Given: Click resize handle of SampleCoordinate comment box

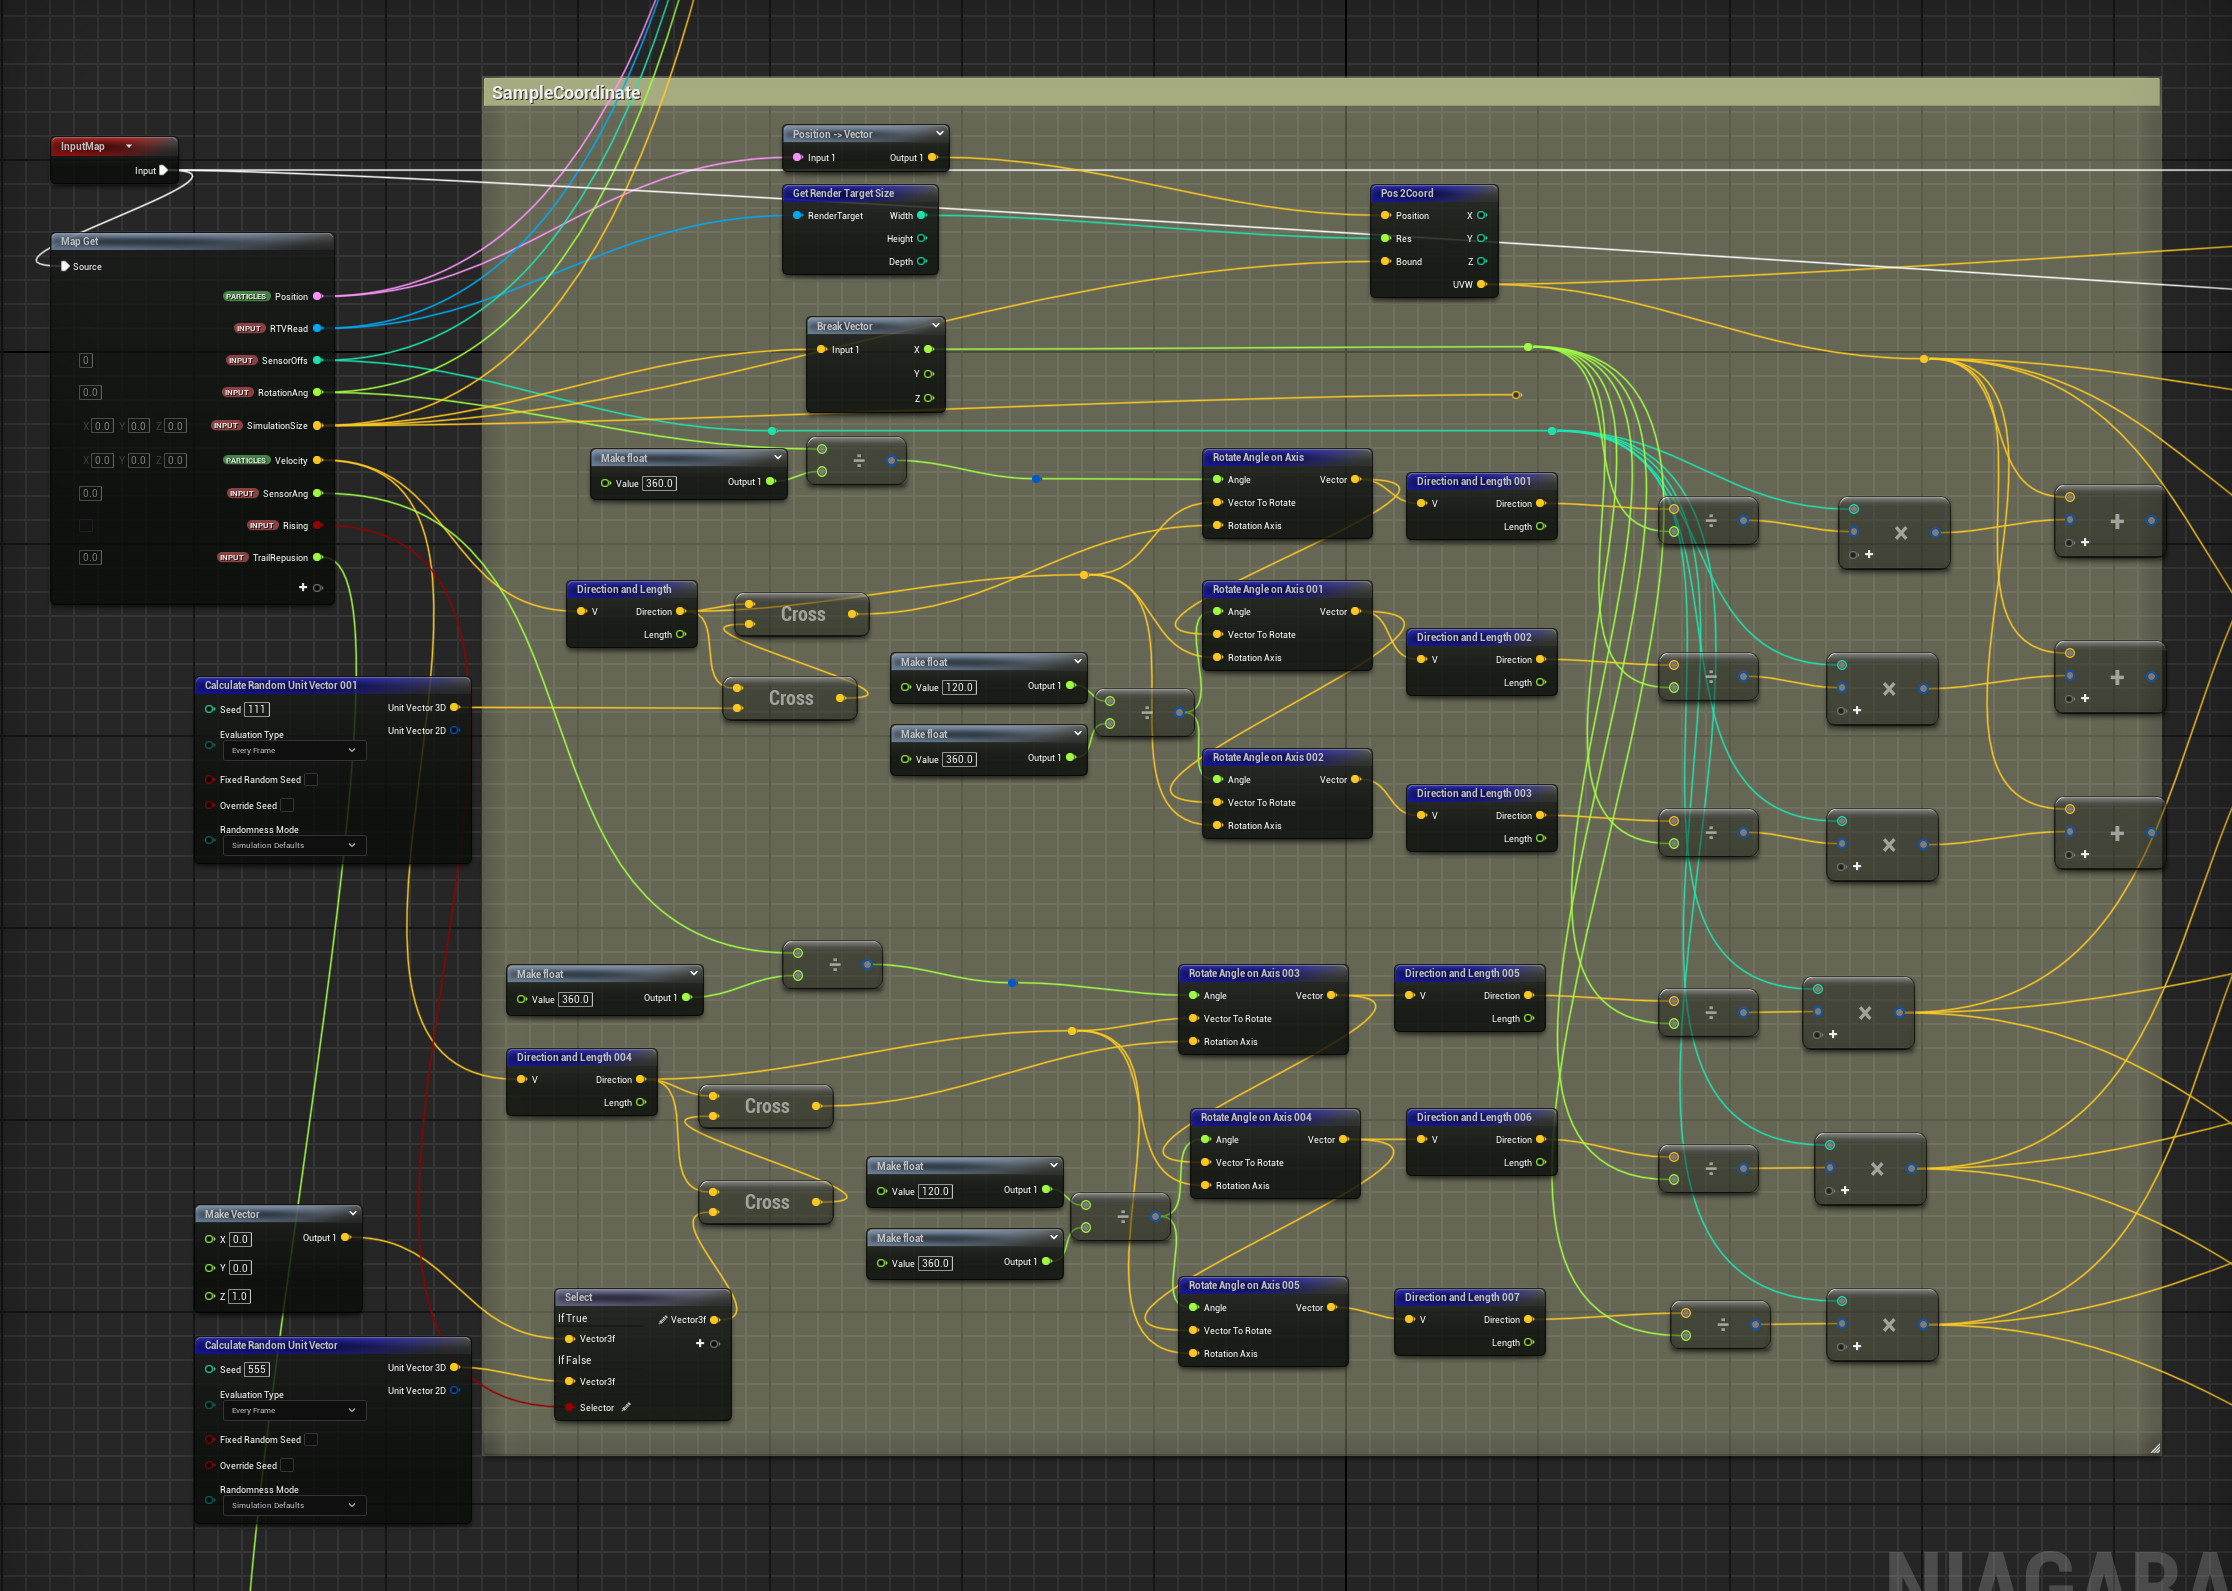Looking at the screenshot, I should (x=2154, y=1448).
